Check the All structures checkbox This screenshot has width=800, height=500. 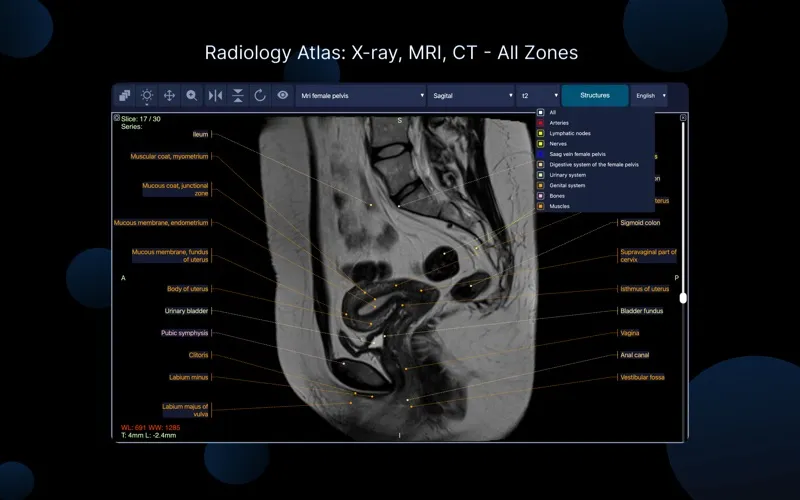point(541,112)
